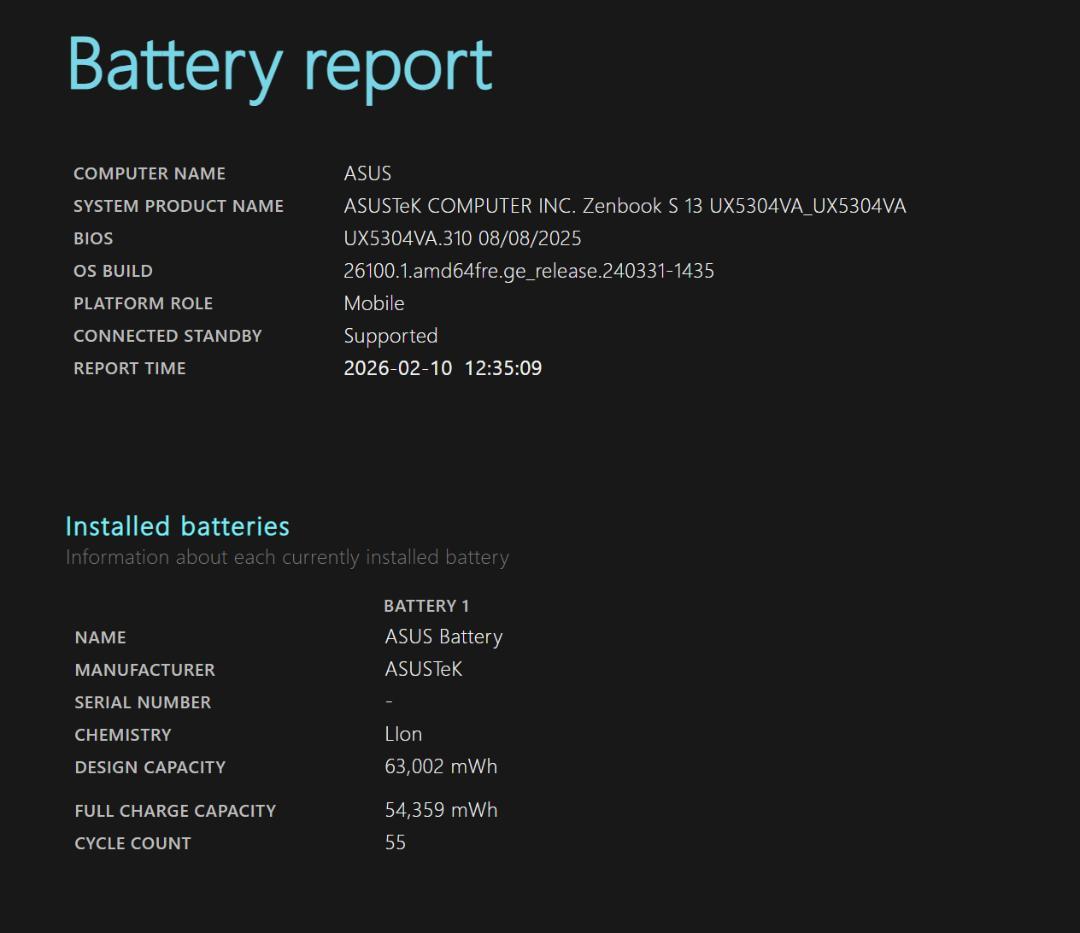Click the SYSTEM PRODUCT NAME row label

coord(178,206)
